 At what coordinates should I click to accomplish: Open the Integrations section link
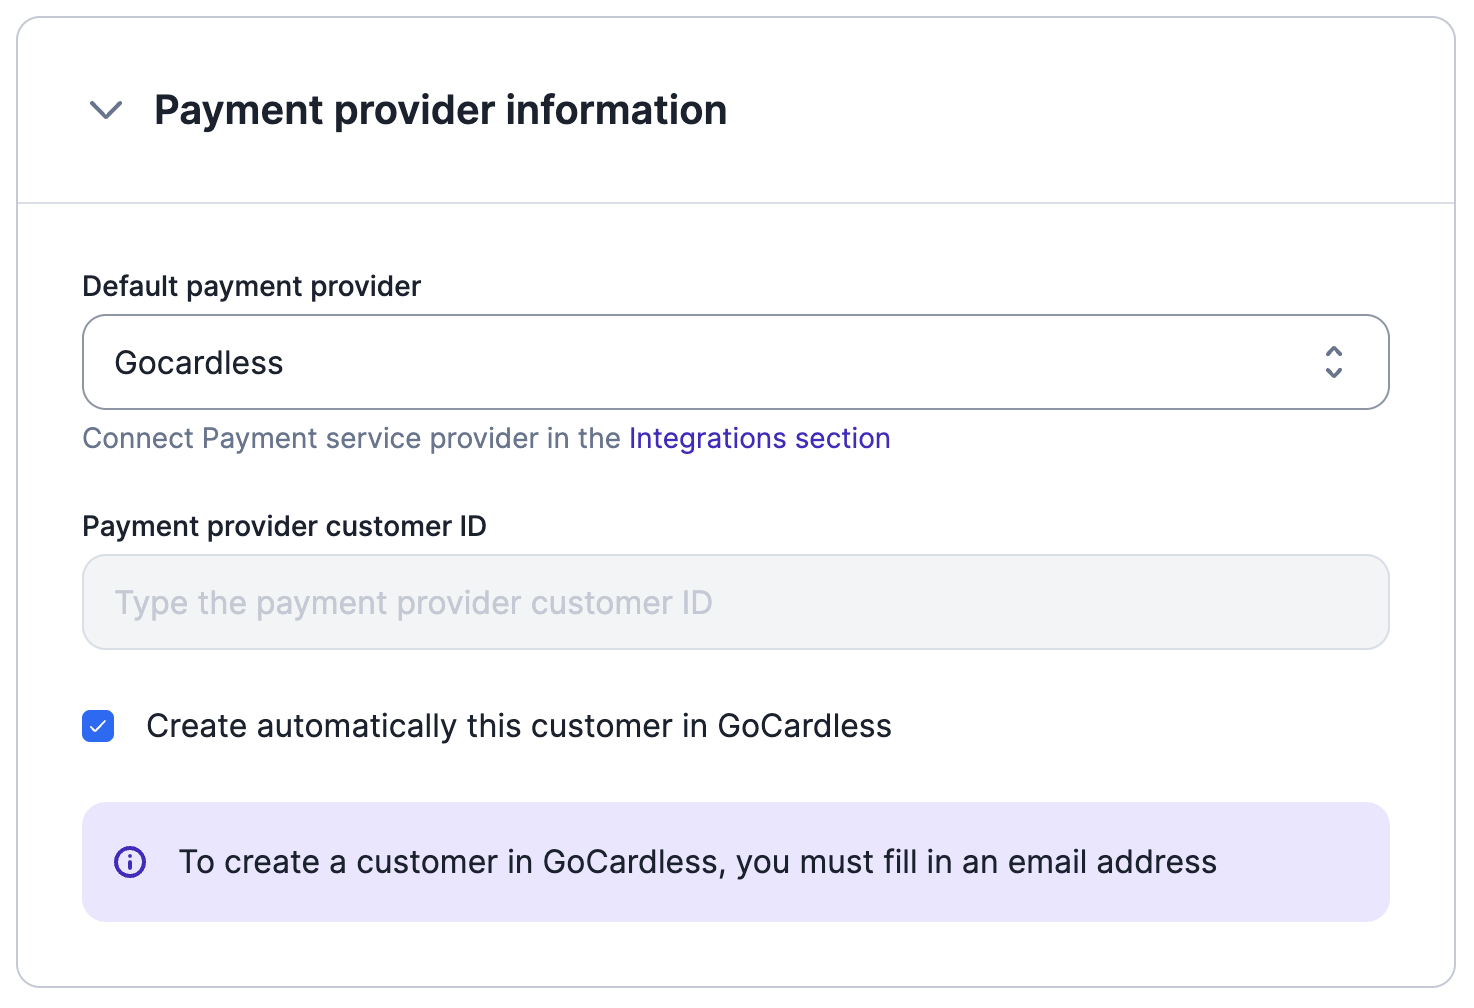(x=759, y=438)
